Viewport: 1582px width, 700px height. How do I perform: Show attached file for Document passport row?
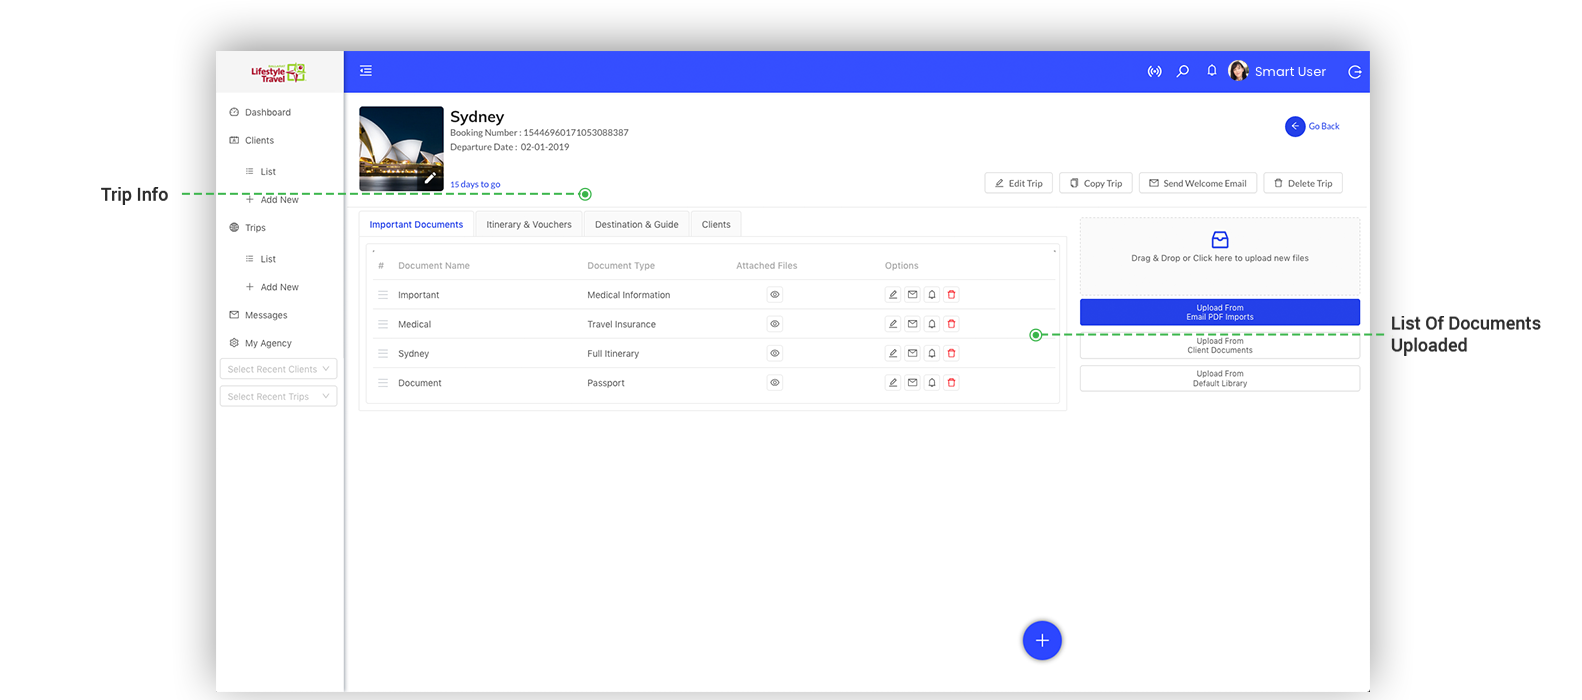[x=774, y=383]
